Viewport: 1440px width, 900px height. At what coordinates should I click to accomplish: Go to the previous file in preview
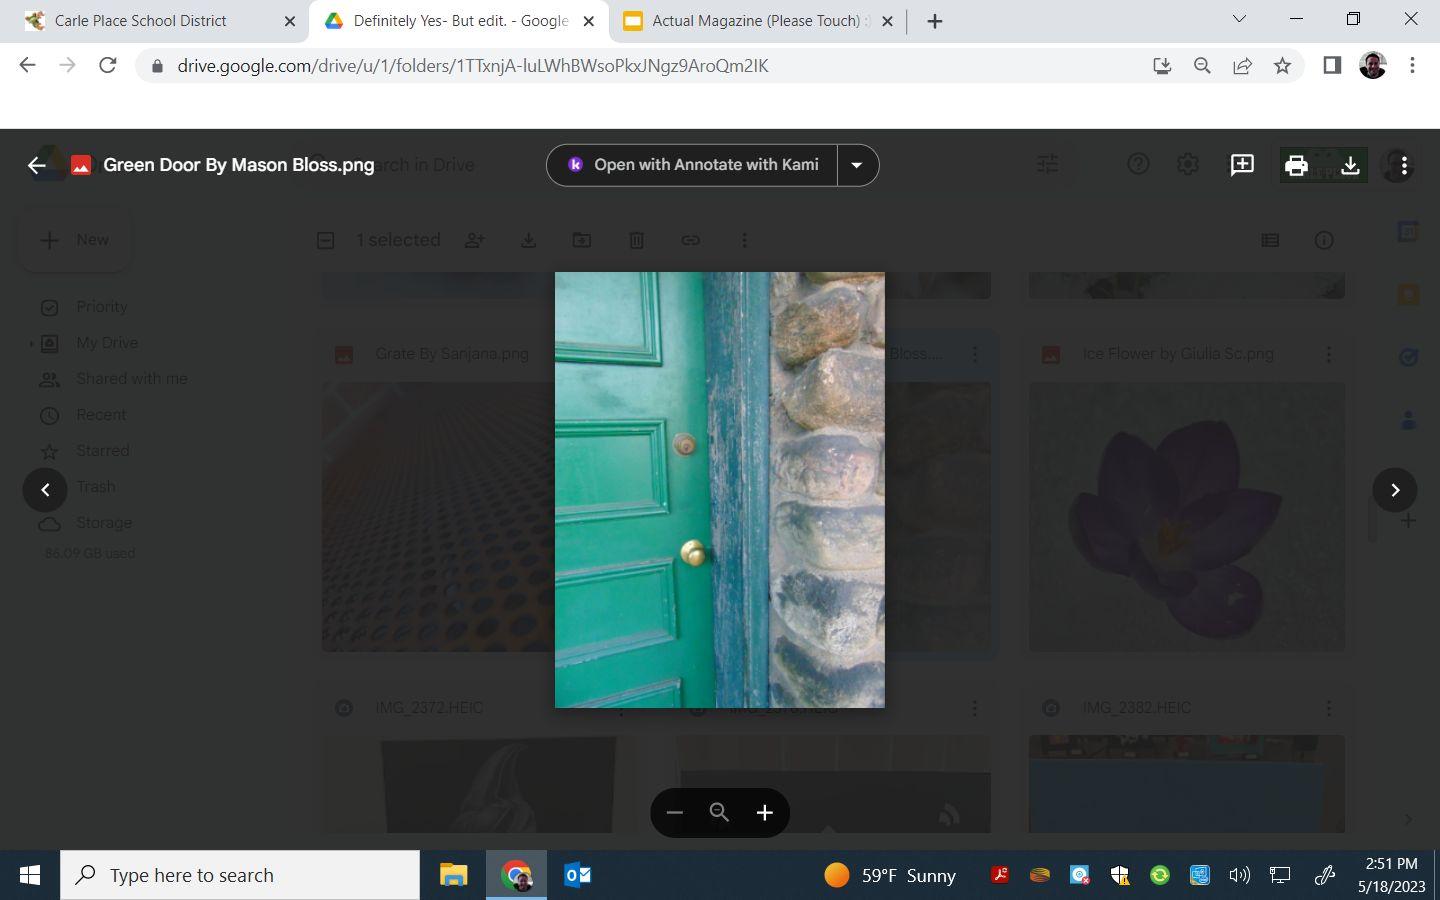(45, 490)
